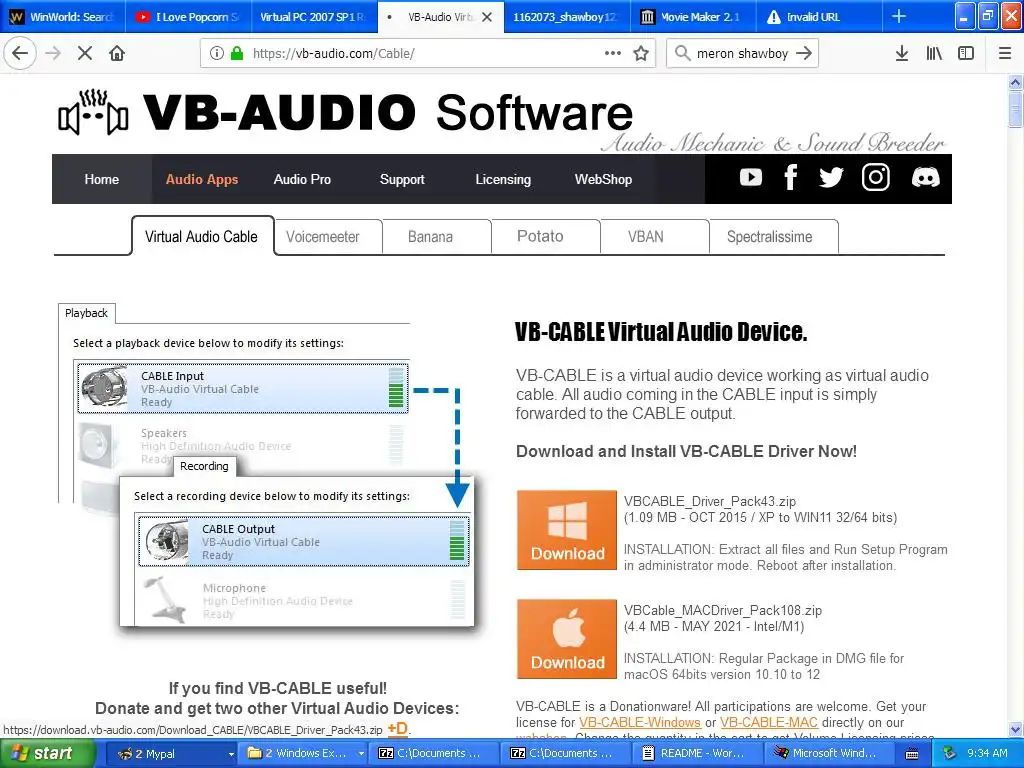The width and height of the screenshot is (1024, 768).
Task: Switch to I Love Popcorn tab
Action: 188,17
